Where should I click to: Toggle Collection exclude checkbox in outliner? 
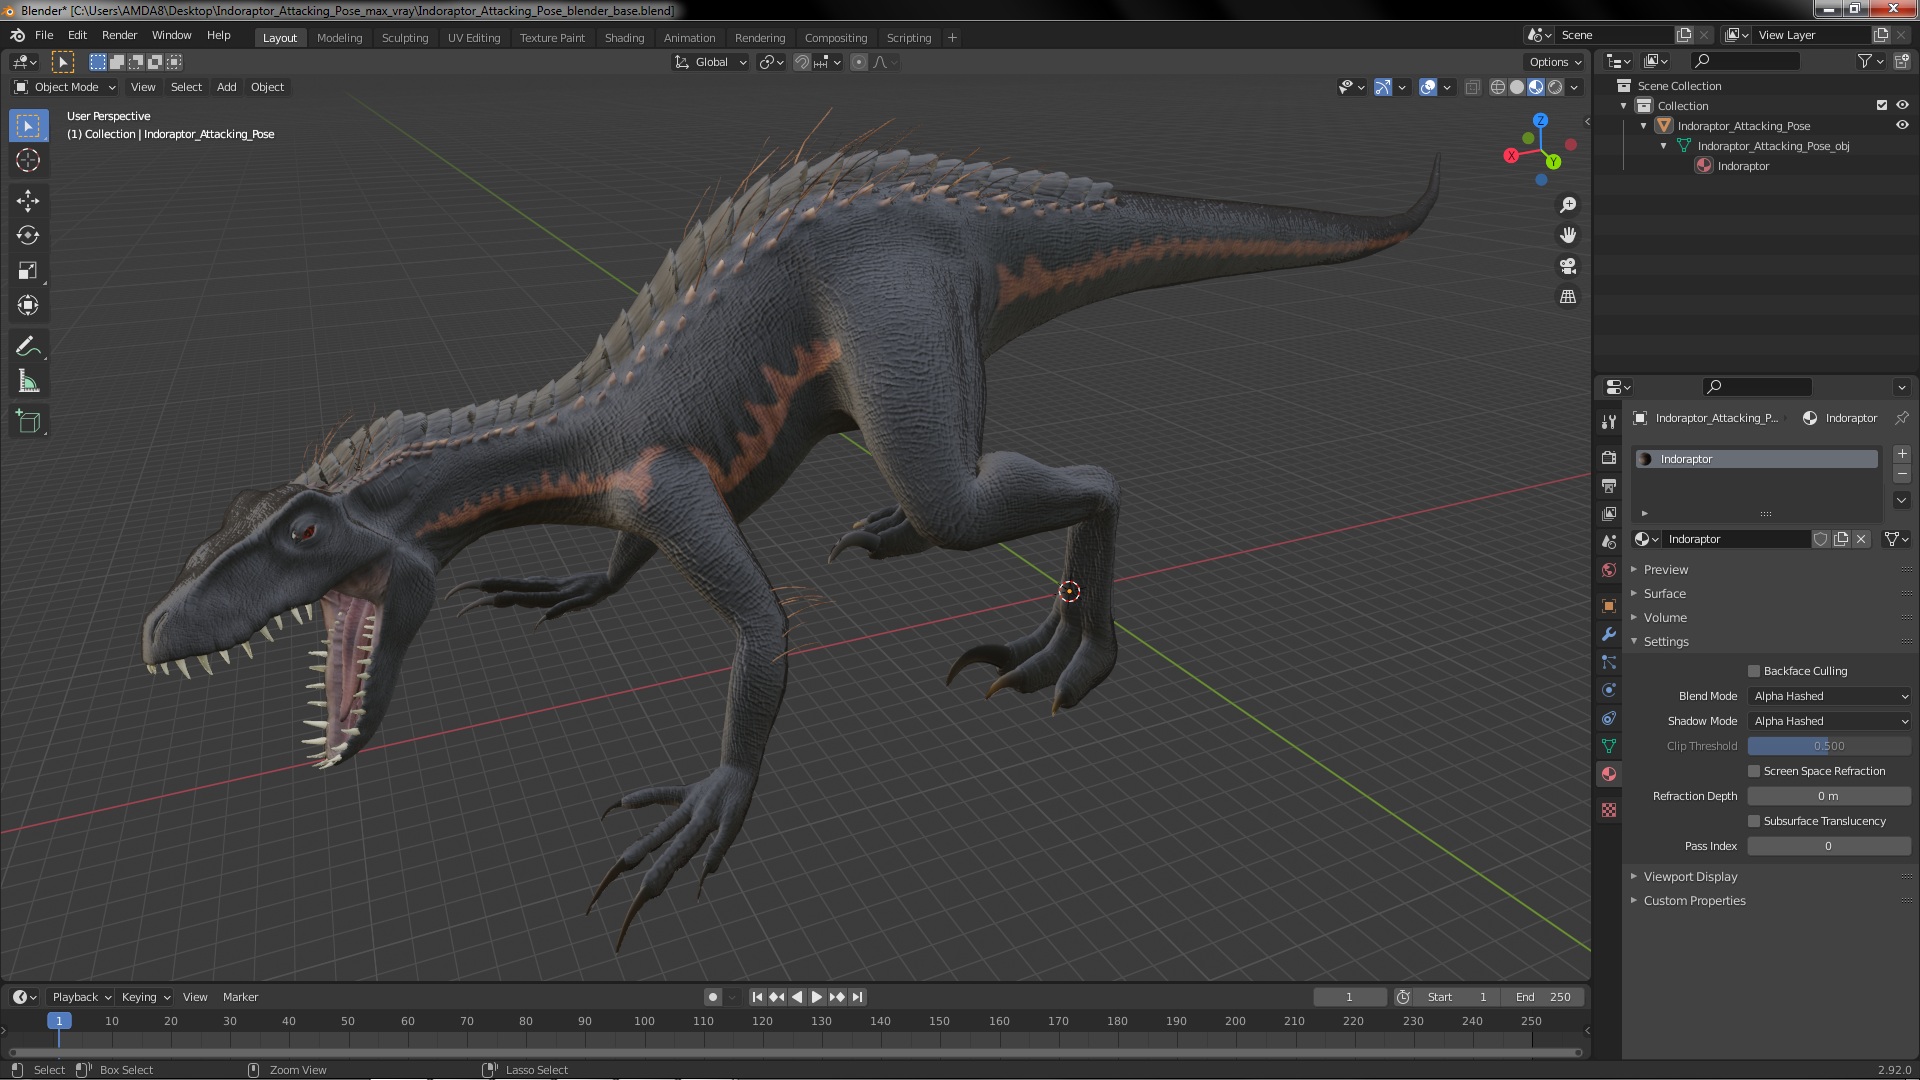1882,105
